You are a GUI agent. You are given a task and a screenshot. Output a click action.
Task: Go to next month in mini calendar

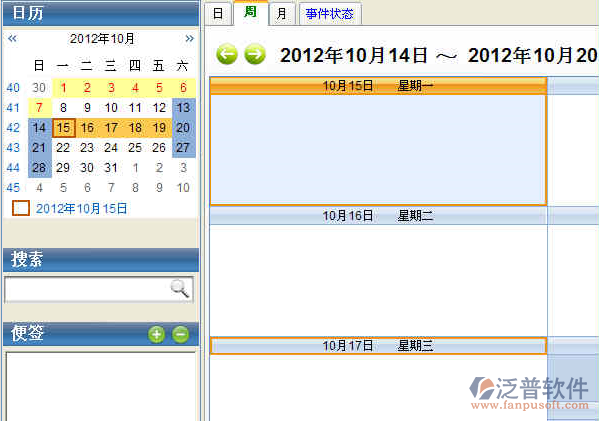(189, 38)
